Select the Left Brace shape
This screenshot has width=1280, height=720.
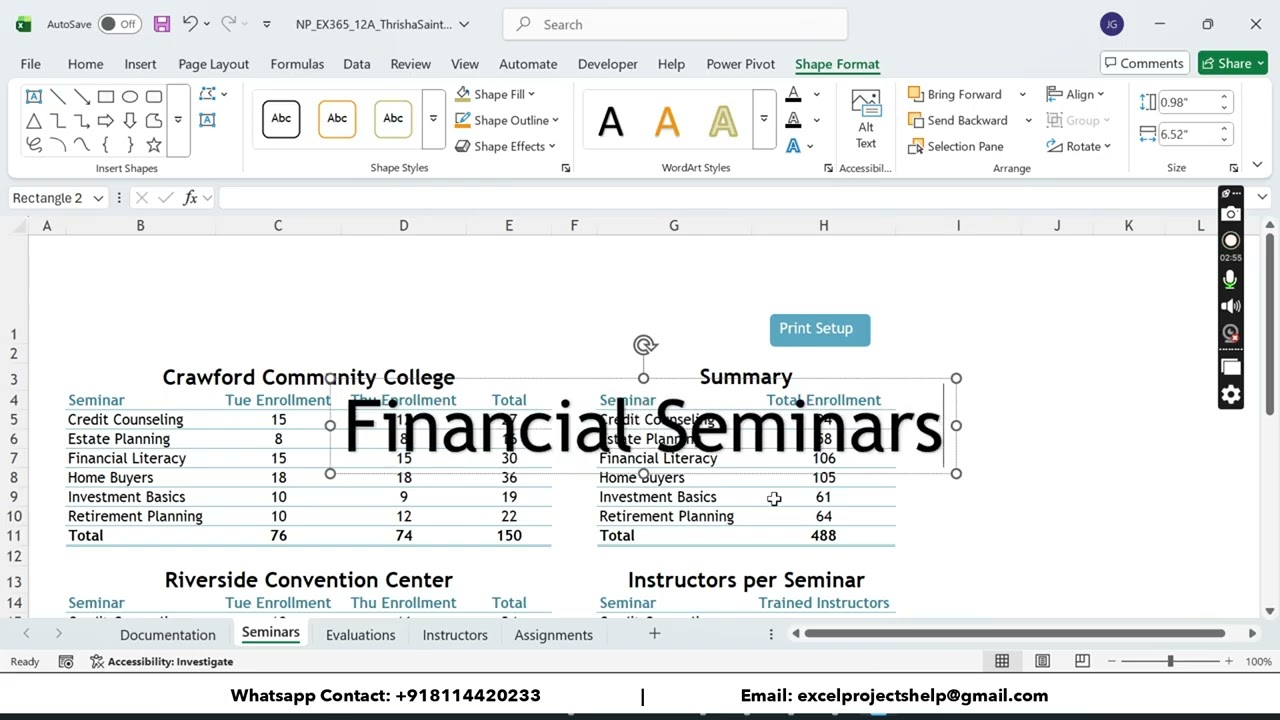click(106, 145)
